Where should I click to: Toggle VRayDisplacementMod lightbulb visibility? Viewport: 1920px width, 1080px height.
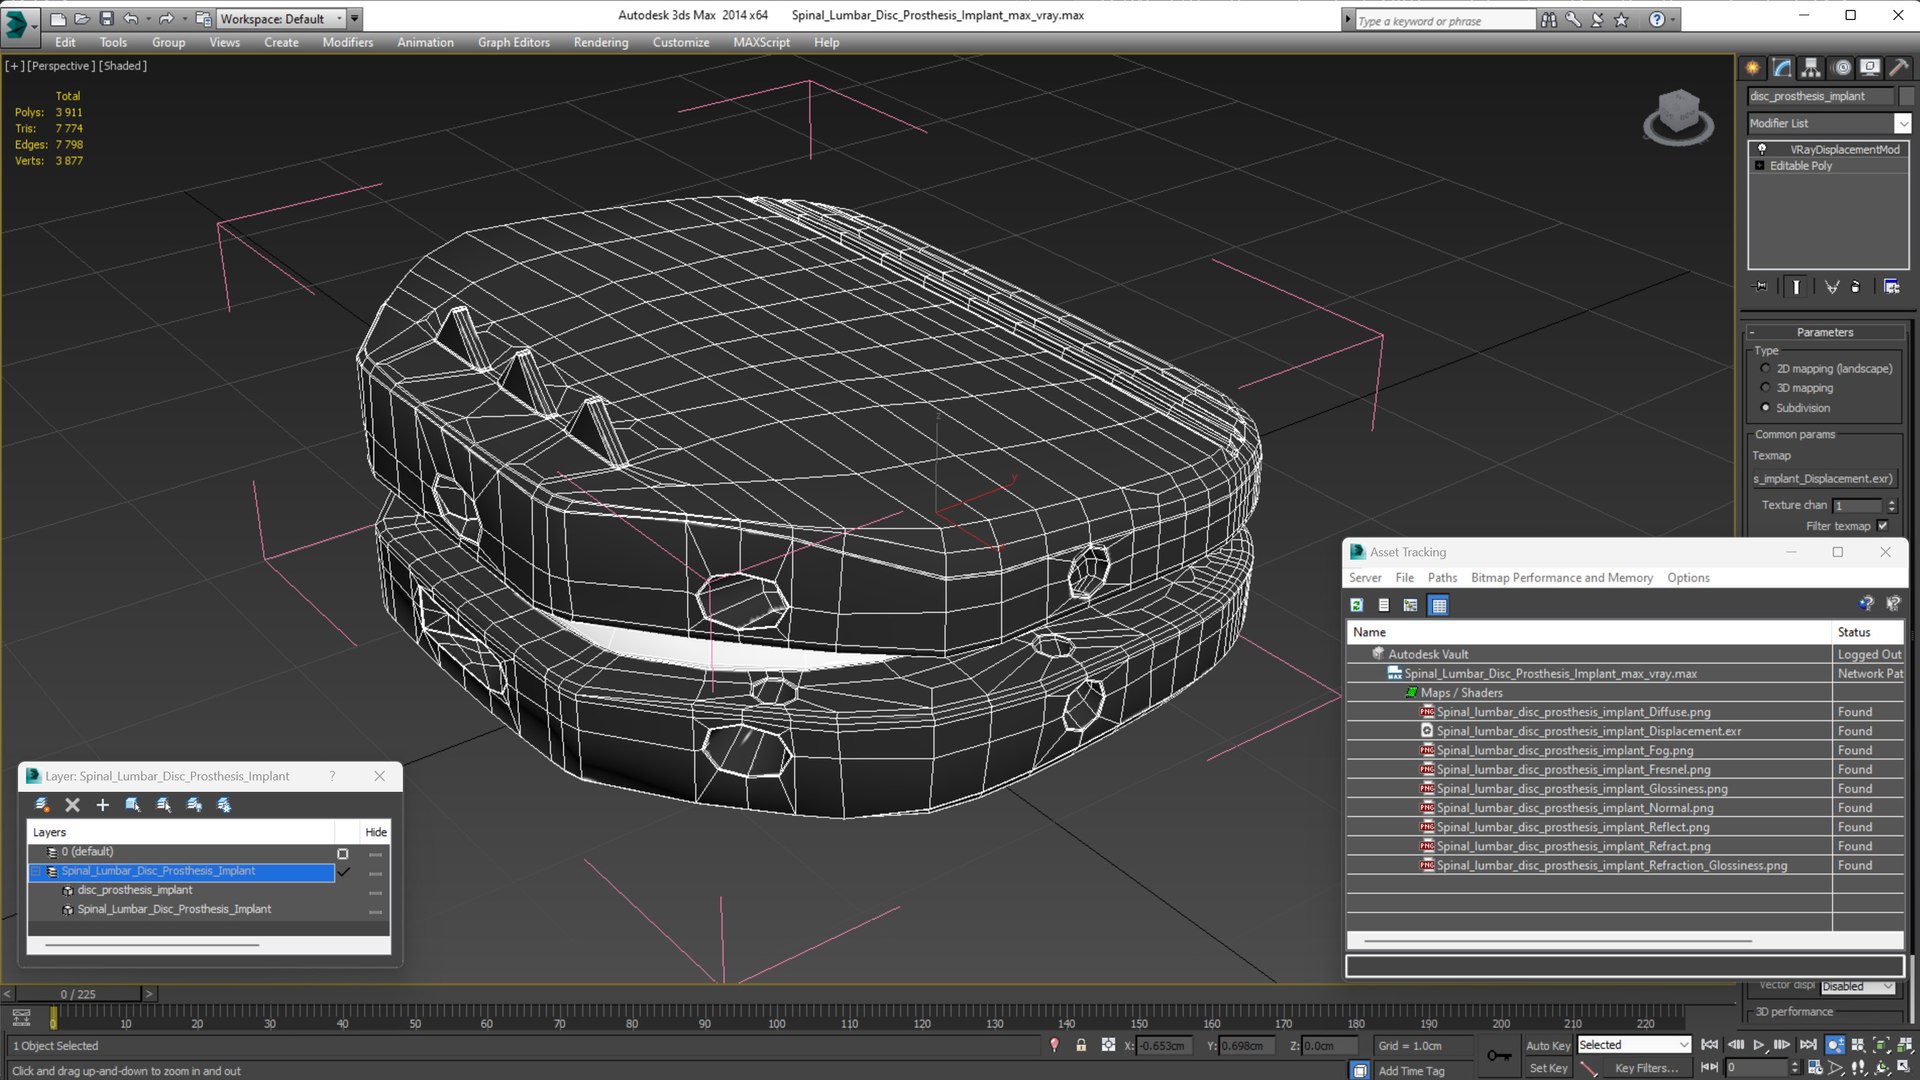click(1762, 149)
